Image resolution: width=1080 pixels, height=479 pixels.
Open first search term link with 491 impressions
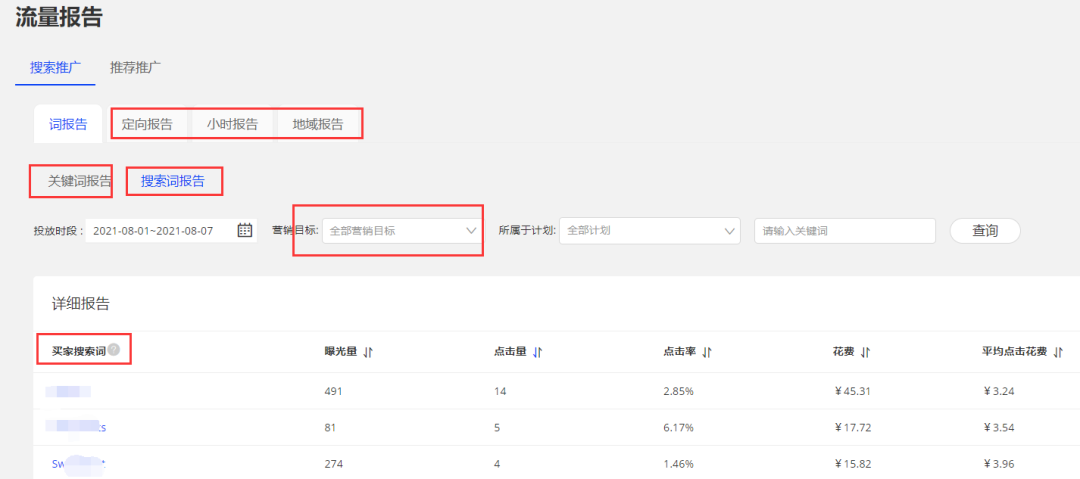(x=68, y=391)
